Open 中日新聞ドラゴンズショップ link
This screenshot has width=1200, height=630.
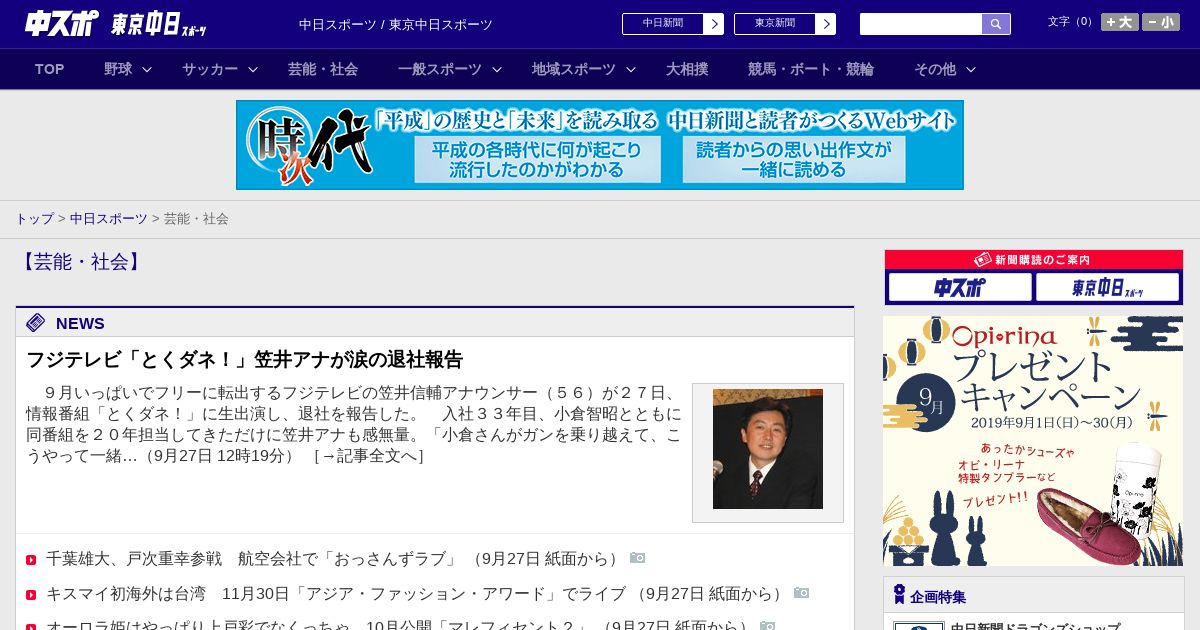point(1035,627)
